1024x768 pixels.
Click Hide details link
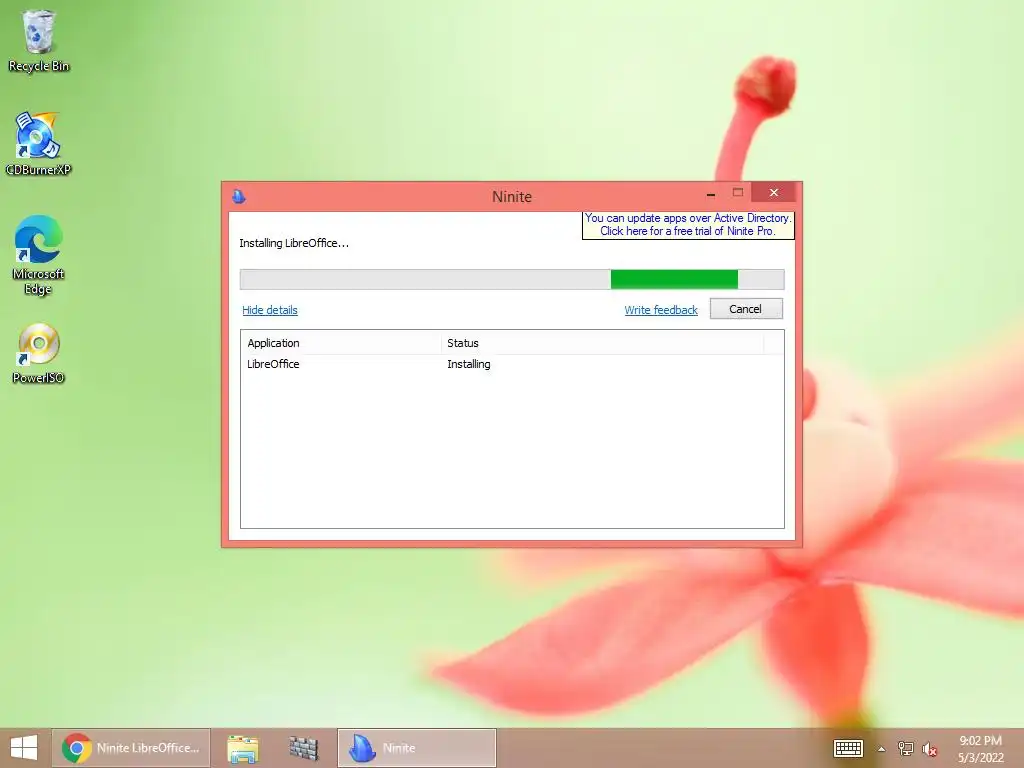[270, 310]
